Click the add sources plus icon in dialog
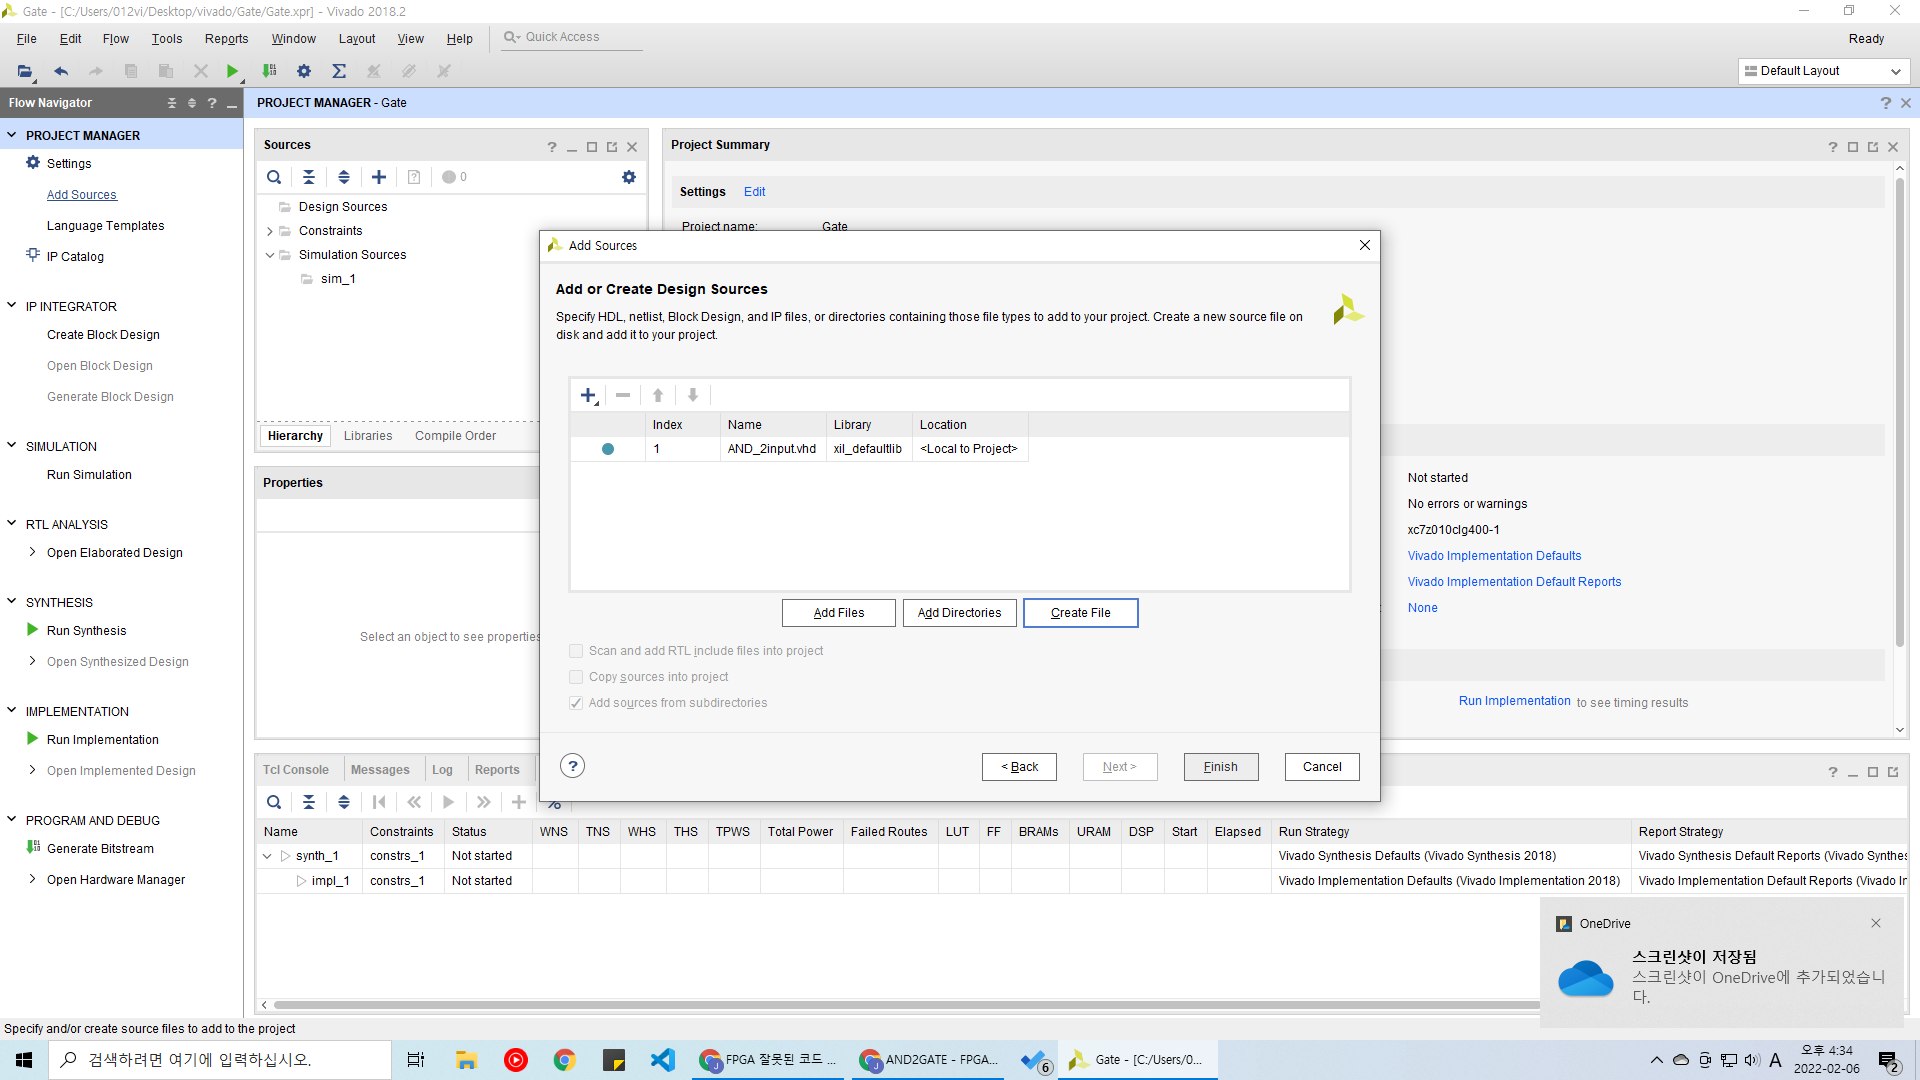Viewport: 1920px width, 1080px height. [588, 395]
